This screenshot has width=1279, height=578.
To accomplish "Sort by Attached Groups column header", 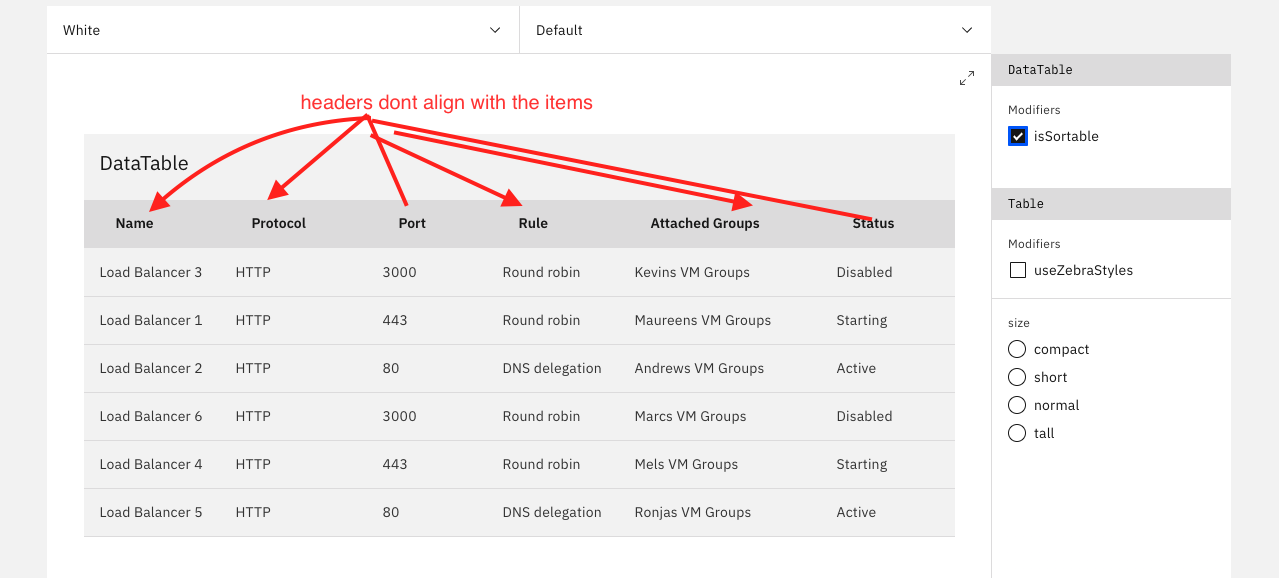I will tap(705, 224).
